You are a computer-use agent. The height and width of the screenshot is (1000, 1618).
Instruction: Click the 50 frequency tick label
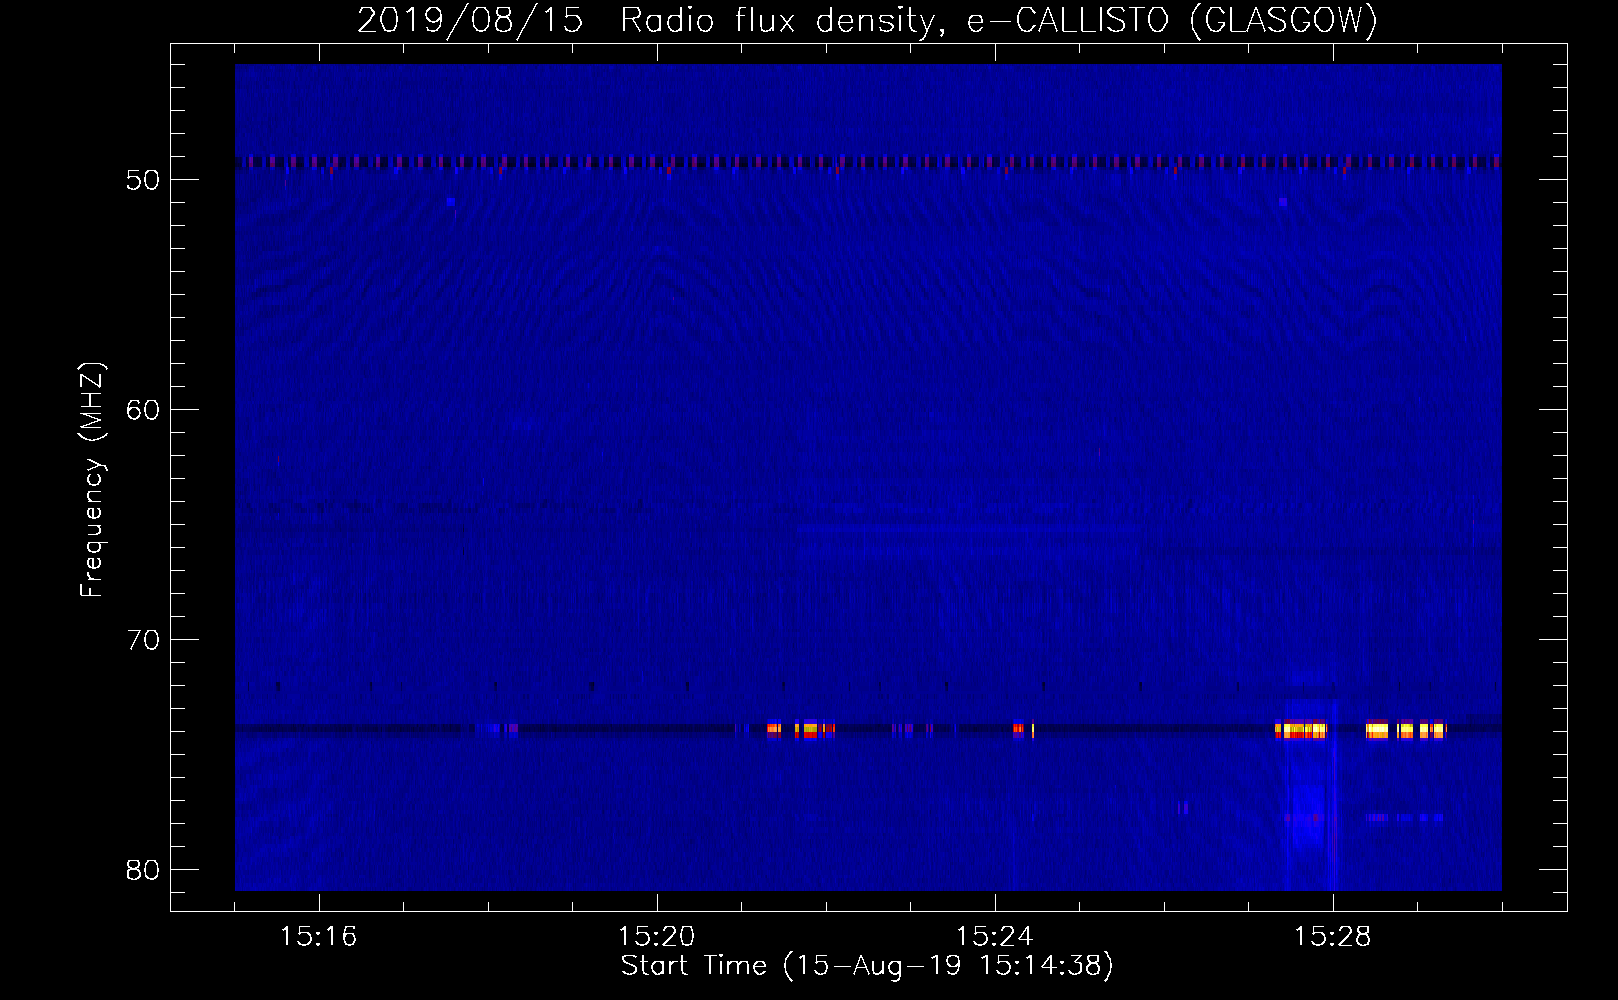(x=143, y=180)
